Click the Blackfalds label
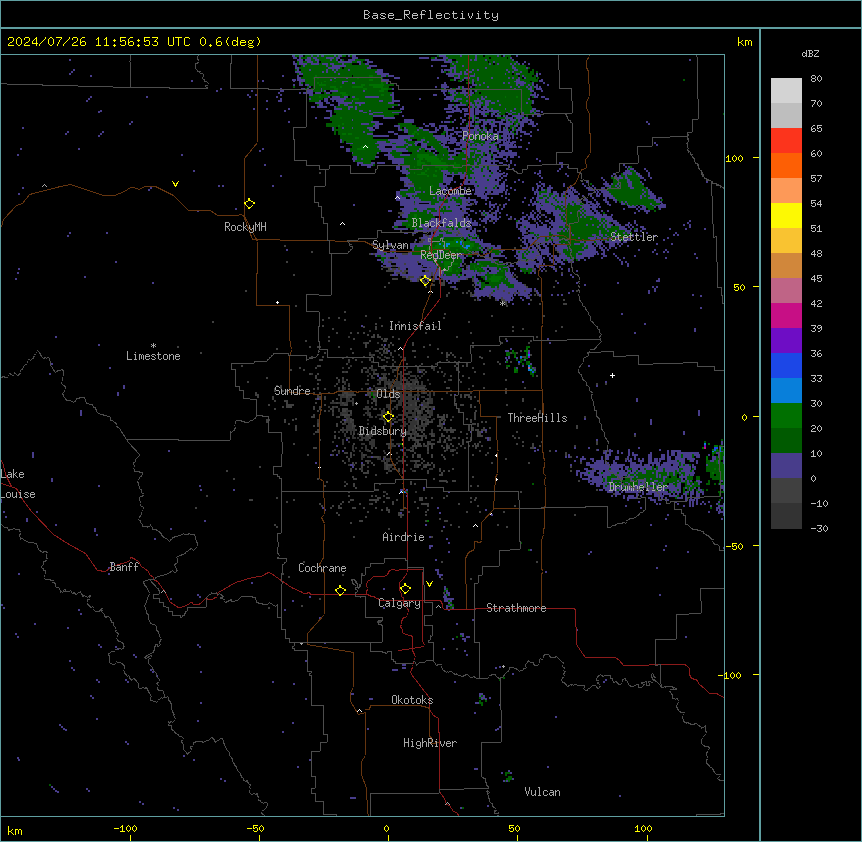The width and height of the screenshot is (862, 842). tap(441, 223)
